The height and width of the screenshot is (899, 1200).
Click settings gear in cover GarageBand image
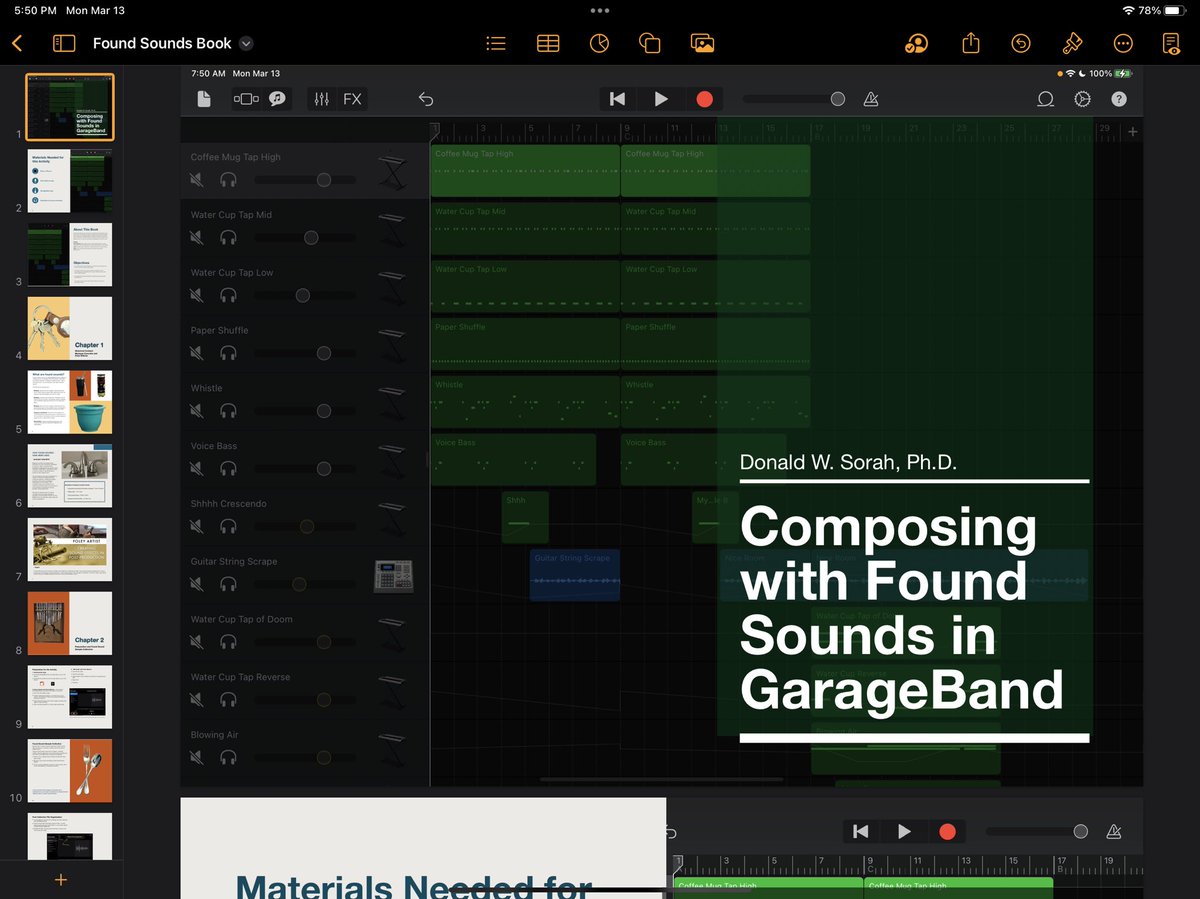[1082, 99]
